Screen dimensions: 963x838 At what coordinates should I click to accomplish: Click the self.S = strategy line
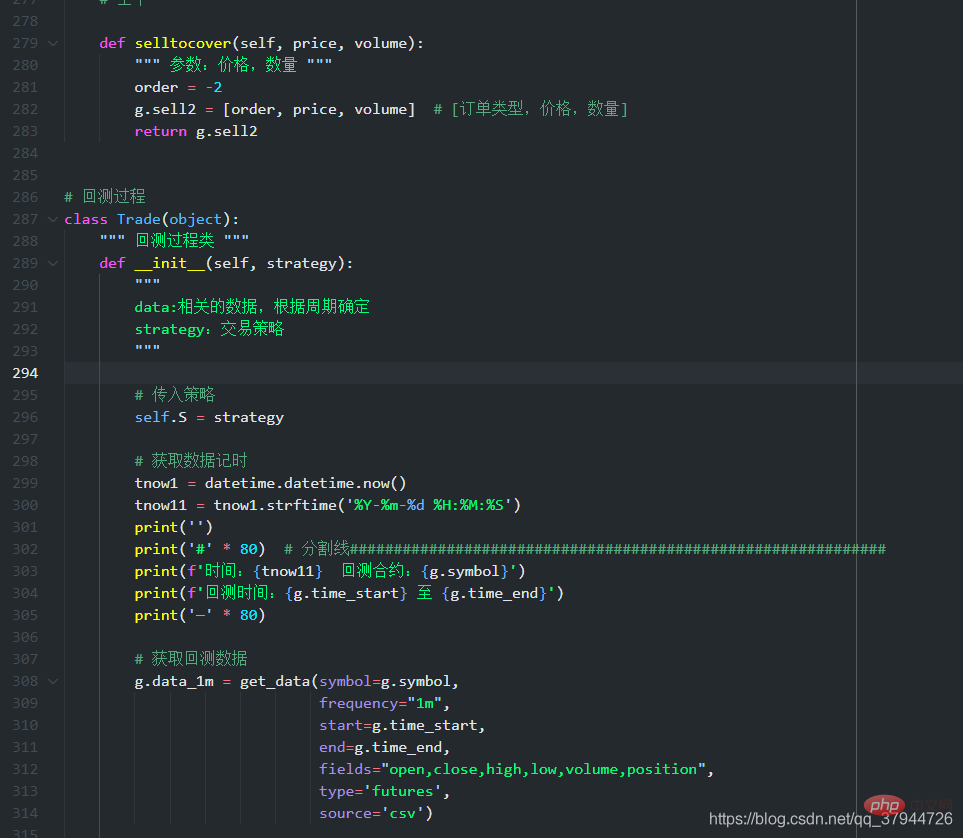pos(209,417)
